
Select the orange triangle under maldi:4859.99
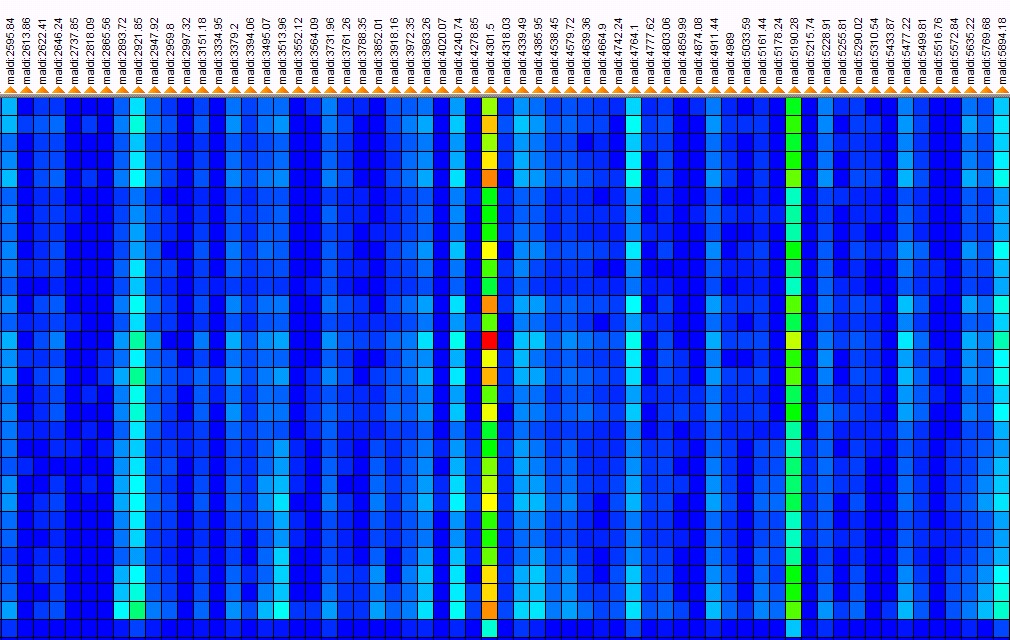point(683,90)
